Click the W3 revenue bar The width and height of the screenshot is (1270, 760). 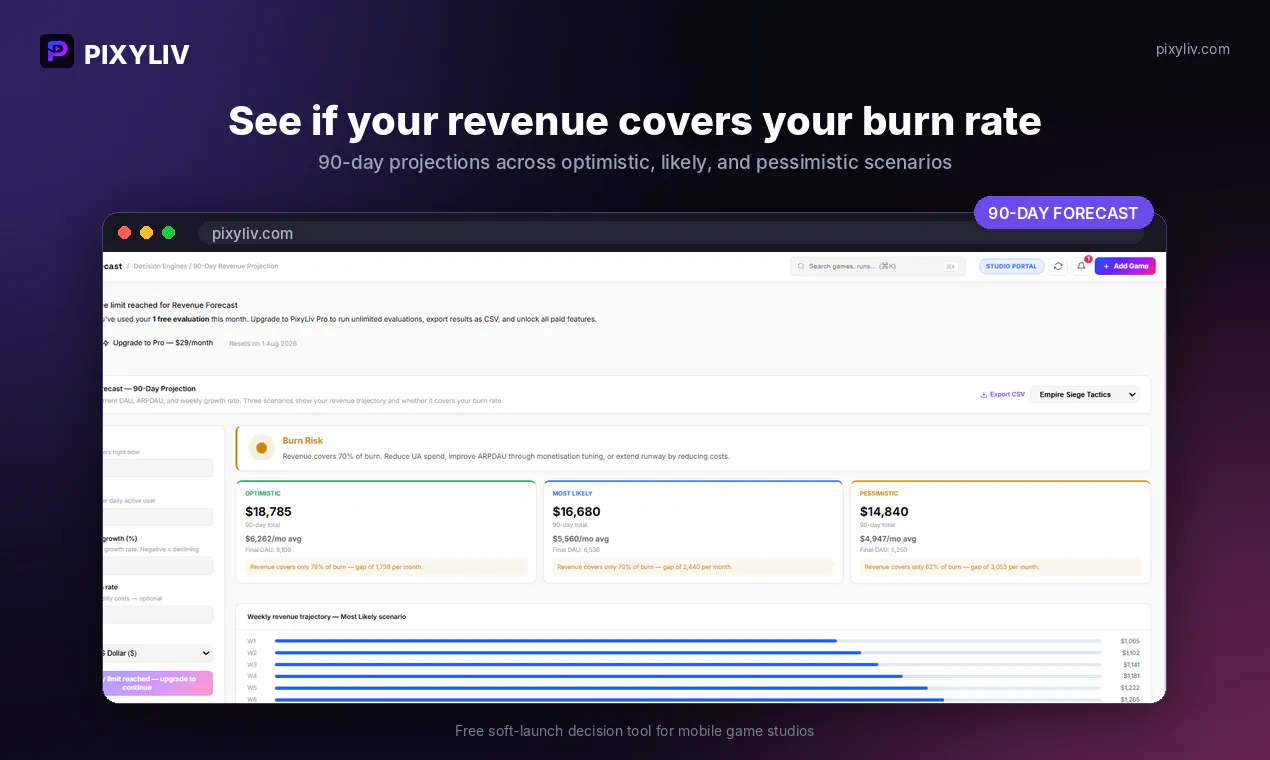576,664
